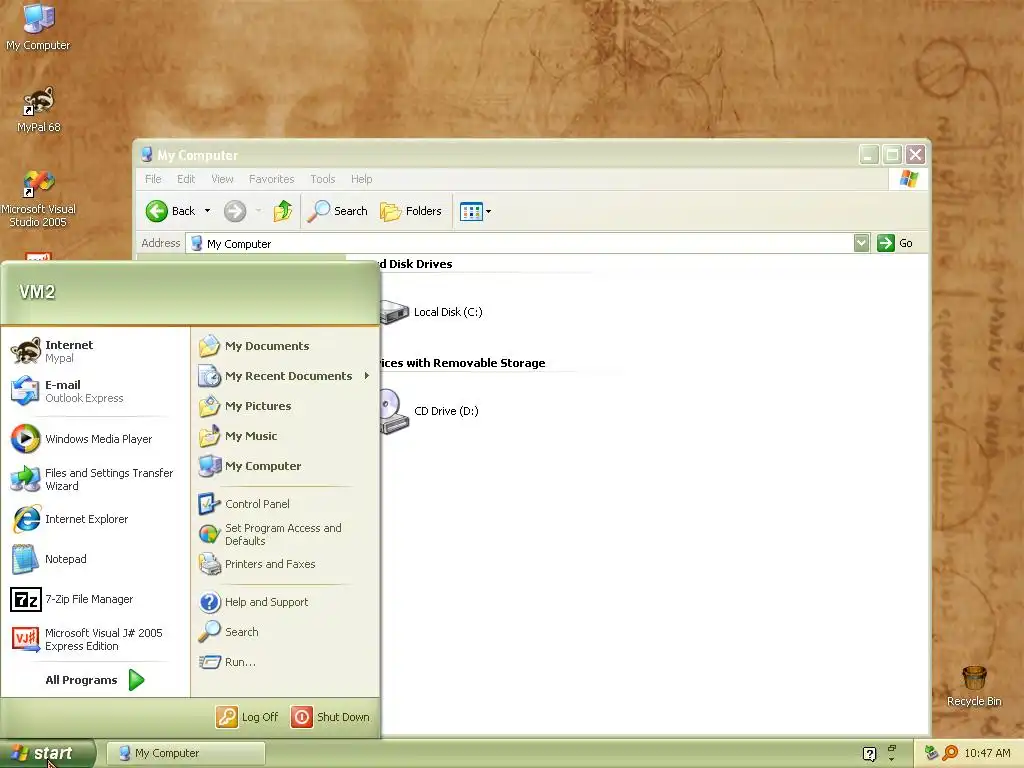Click the Go button beside address bar
This screenshot has width=1024, height=768.
tap(895, 243)
